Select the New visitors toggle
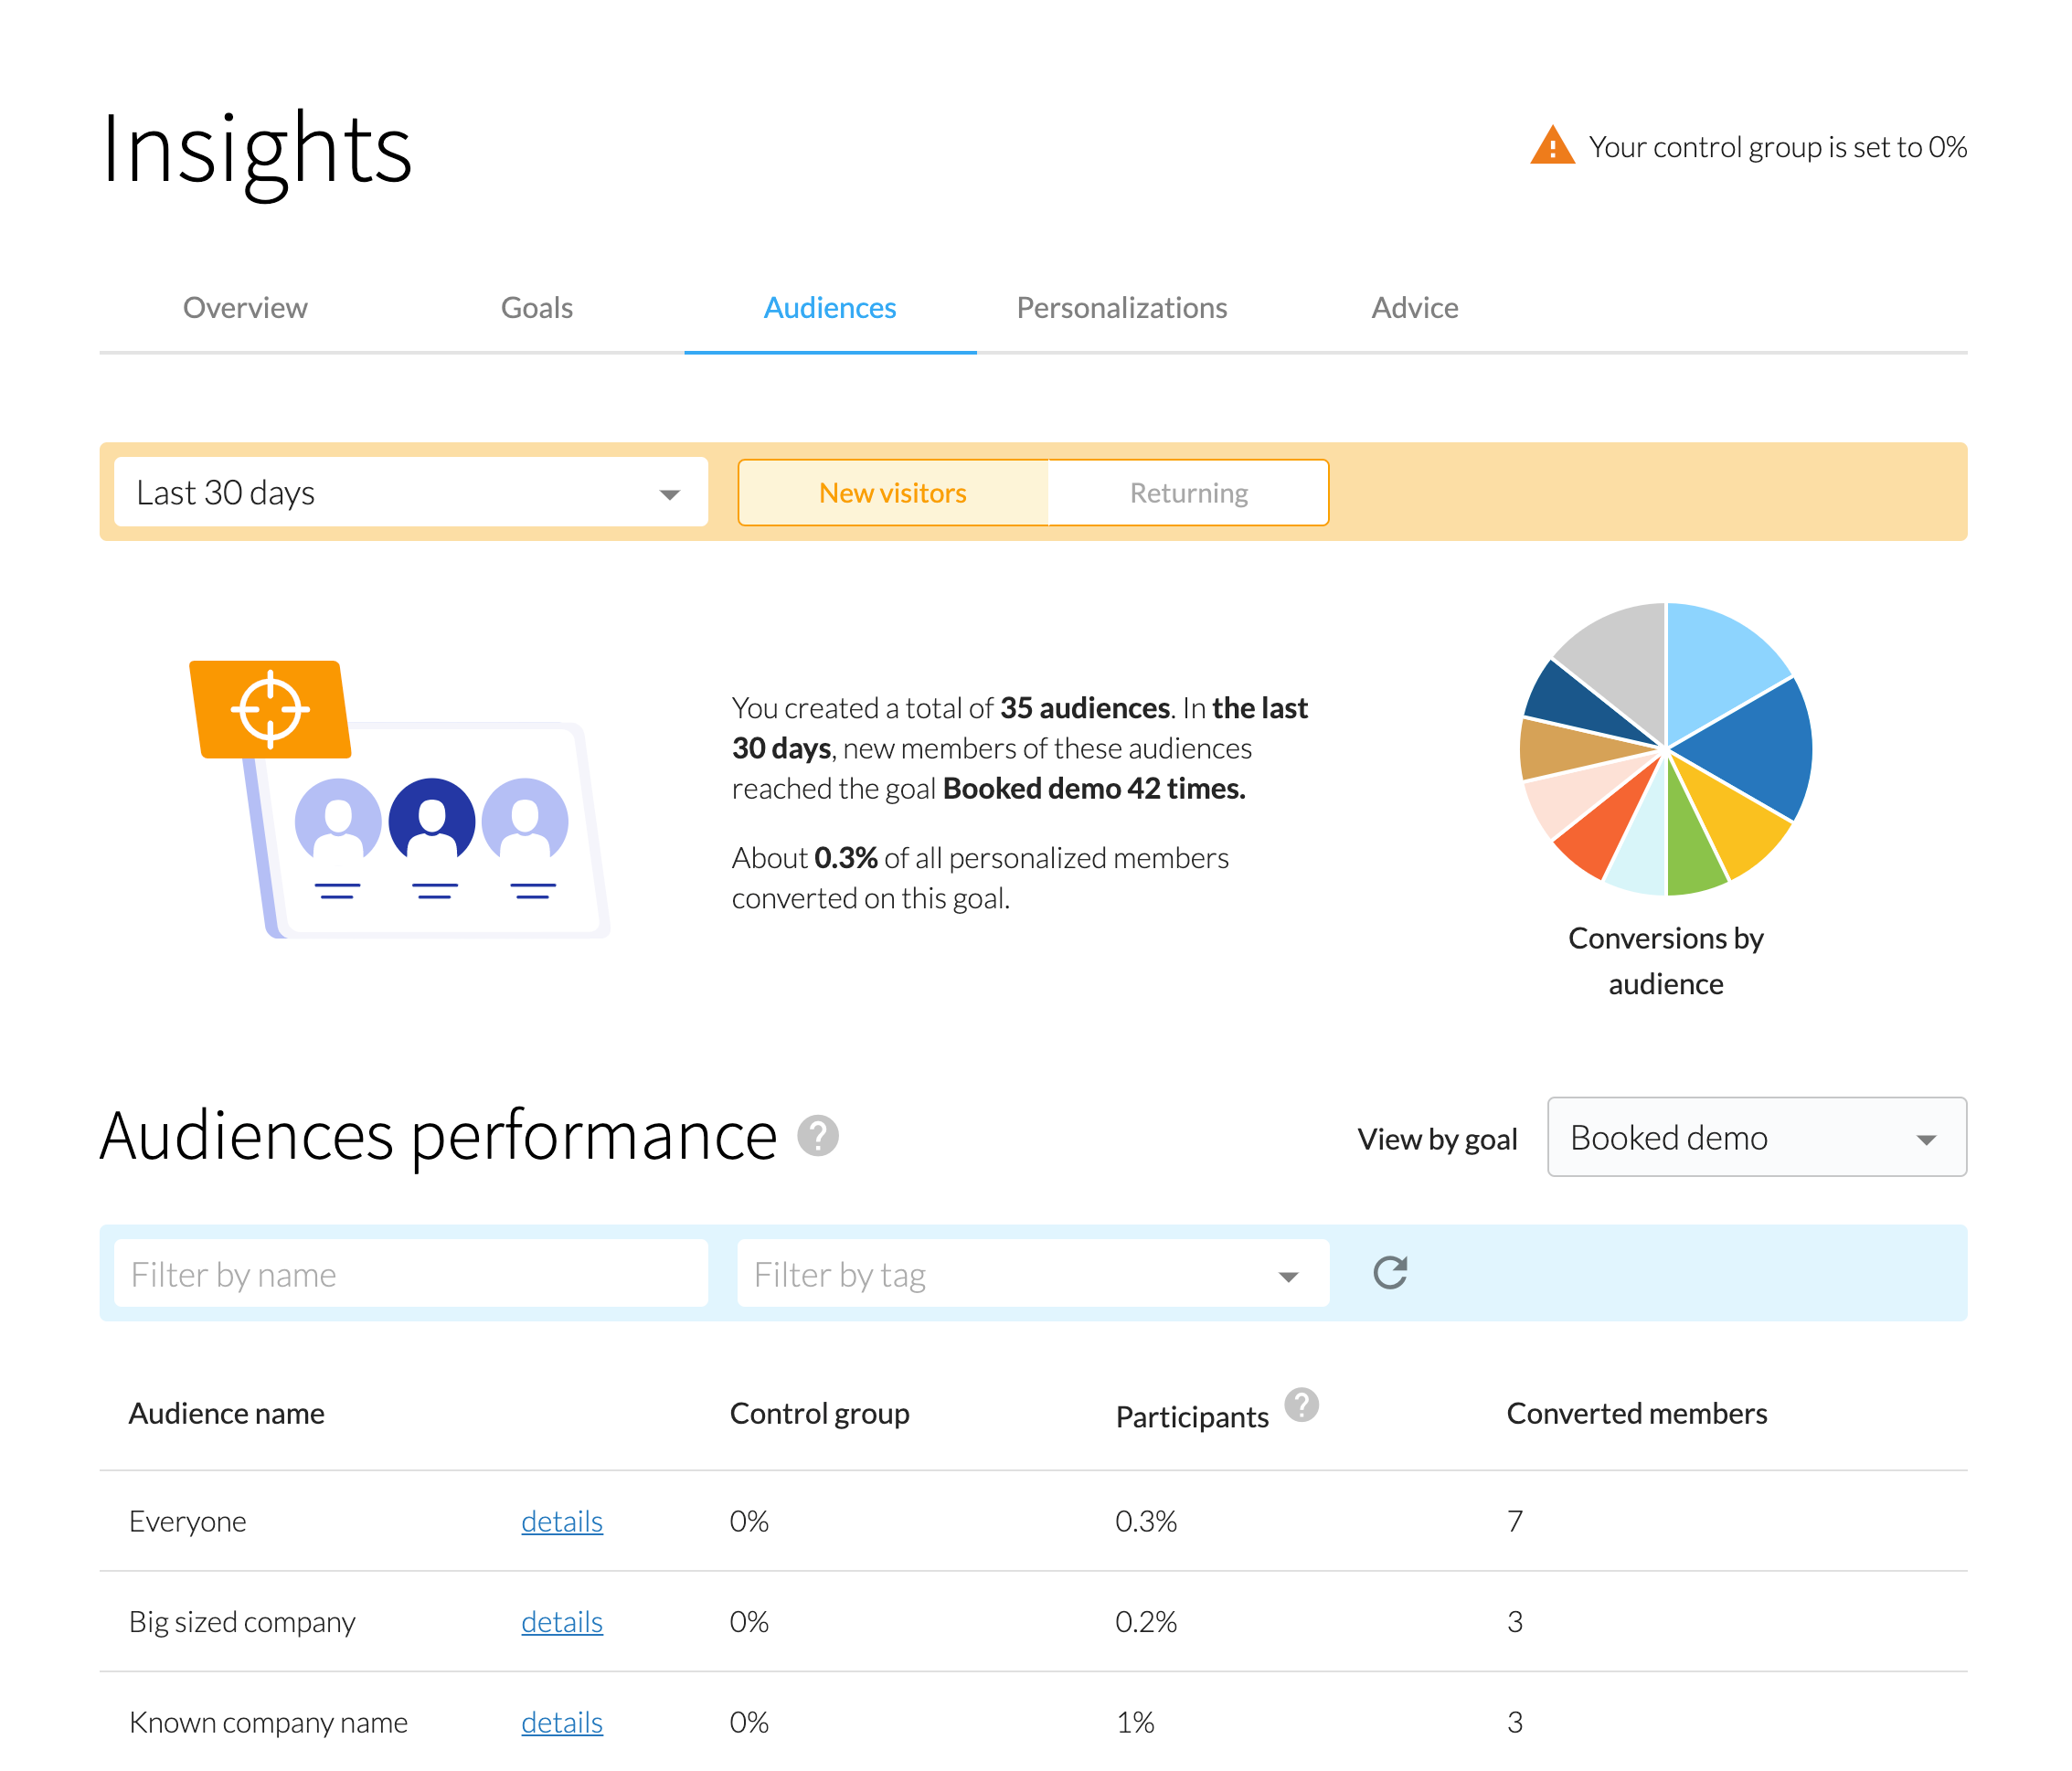The height and width of the screenshot is (1771, 2072). pyautogui.click(x=892, y=492)
